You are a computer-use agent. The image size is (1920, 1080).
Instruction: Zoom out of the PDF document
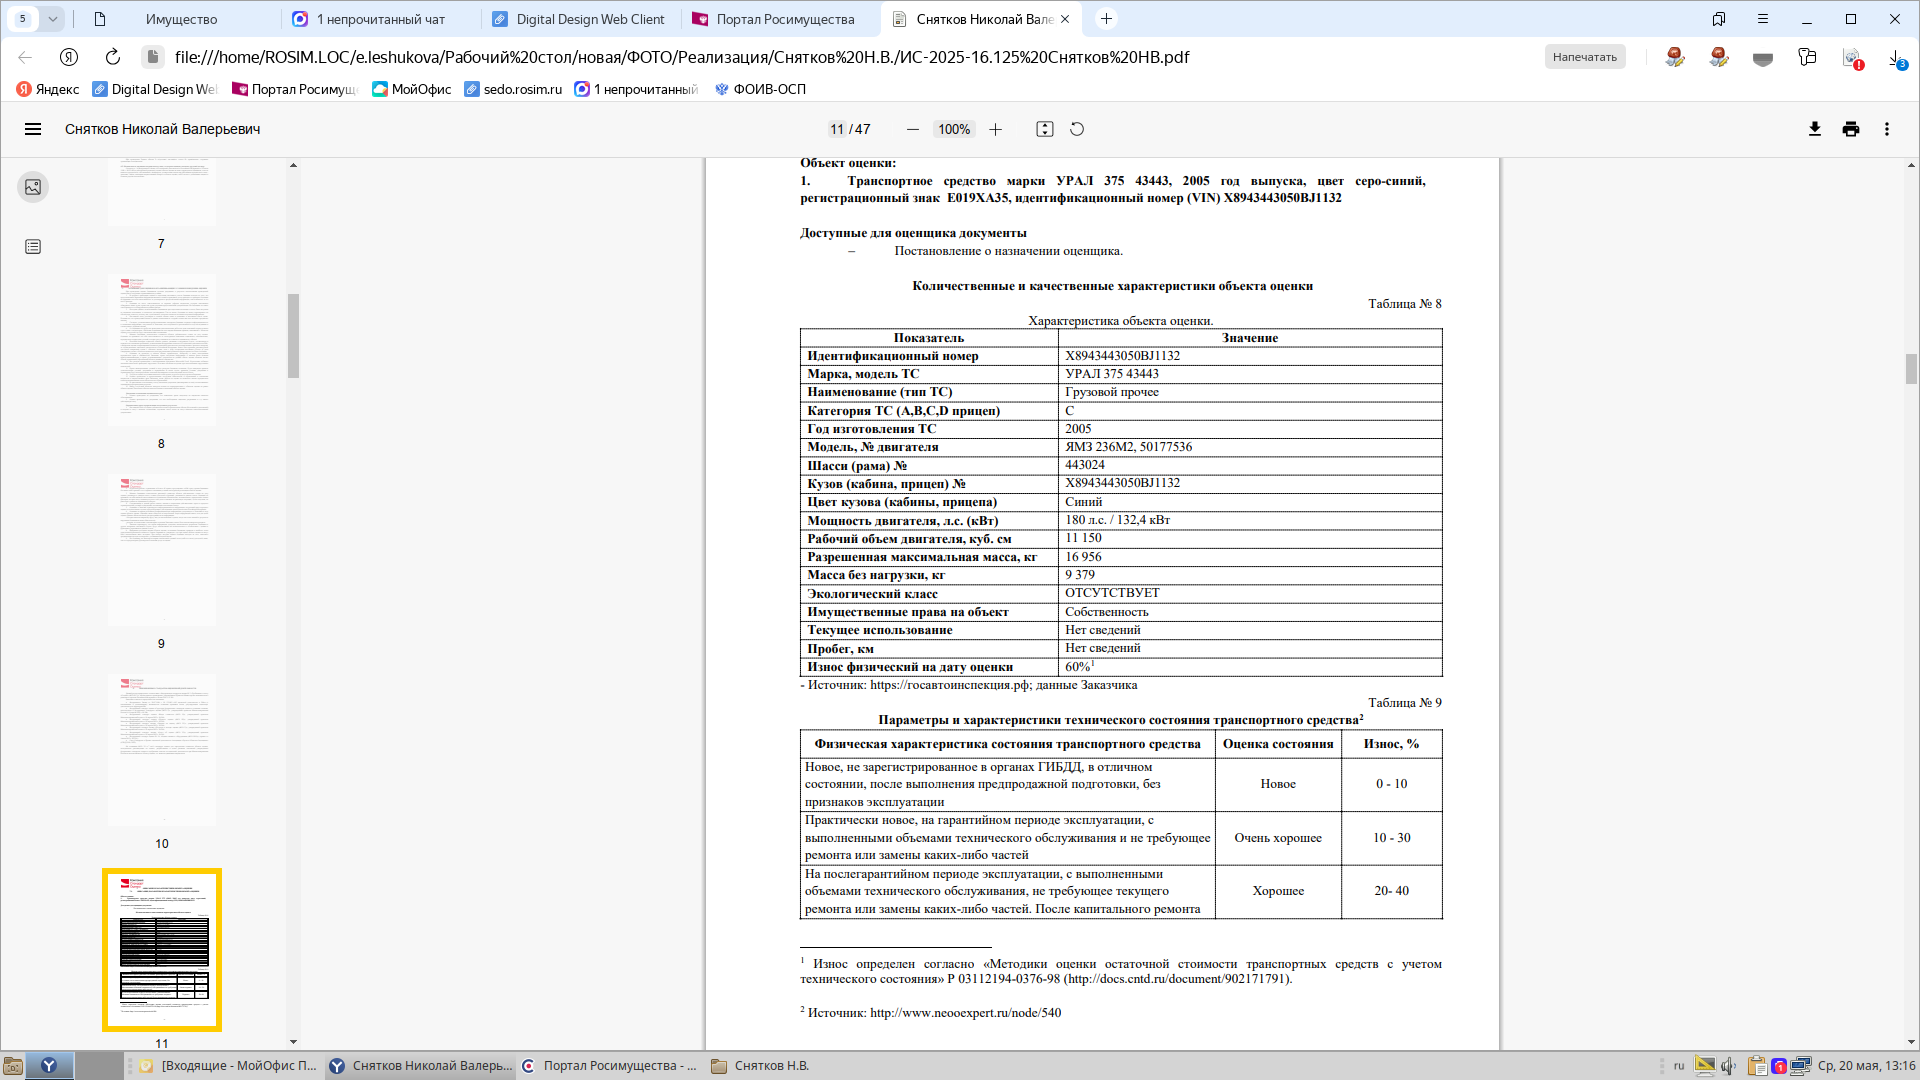912,129
